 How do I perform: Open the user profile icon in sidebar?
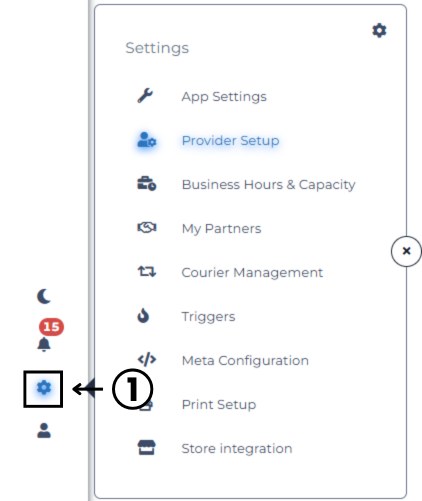coord(44,430)
